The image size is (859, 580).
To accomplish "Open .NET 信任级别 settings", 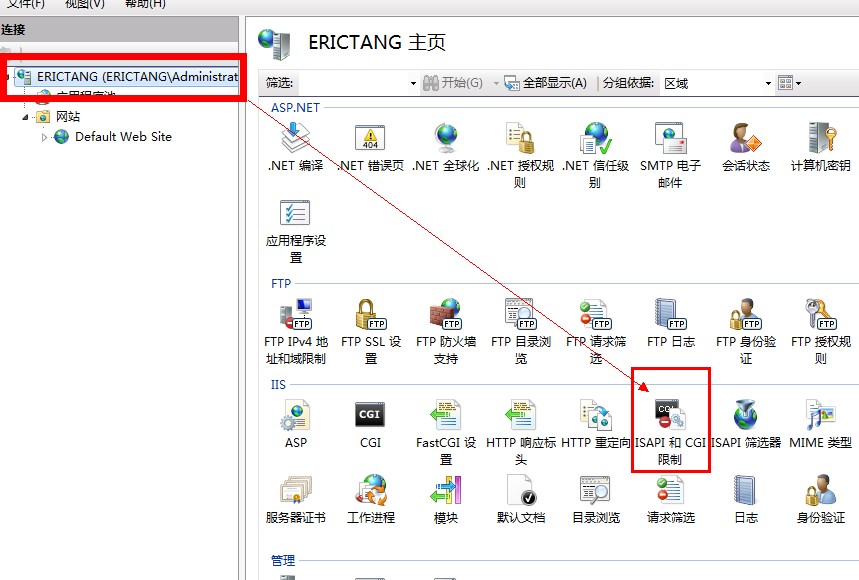I will (x=595, y=155).
